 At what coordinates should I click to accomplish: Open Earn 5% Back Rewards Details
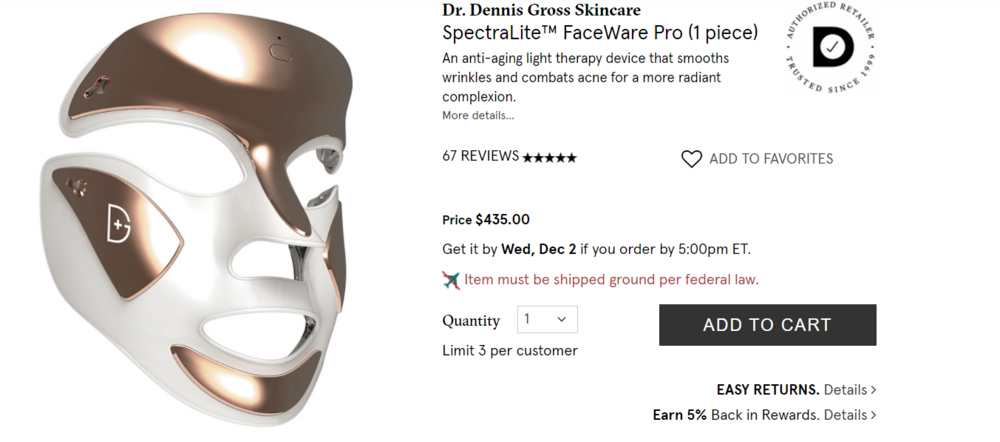(764, 415)
